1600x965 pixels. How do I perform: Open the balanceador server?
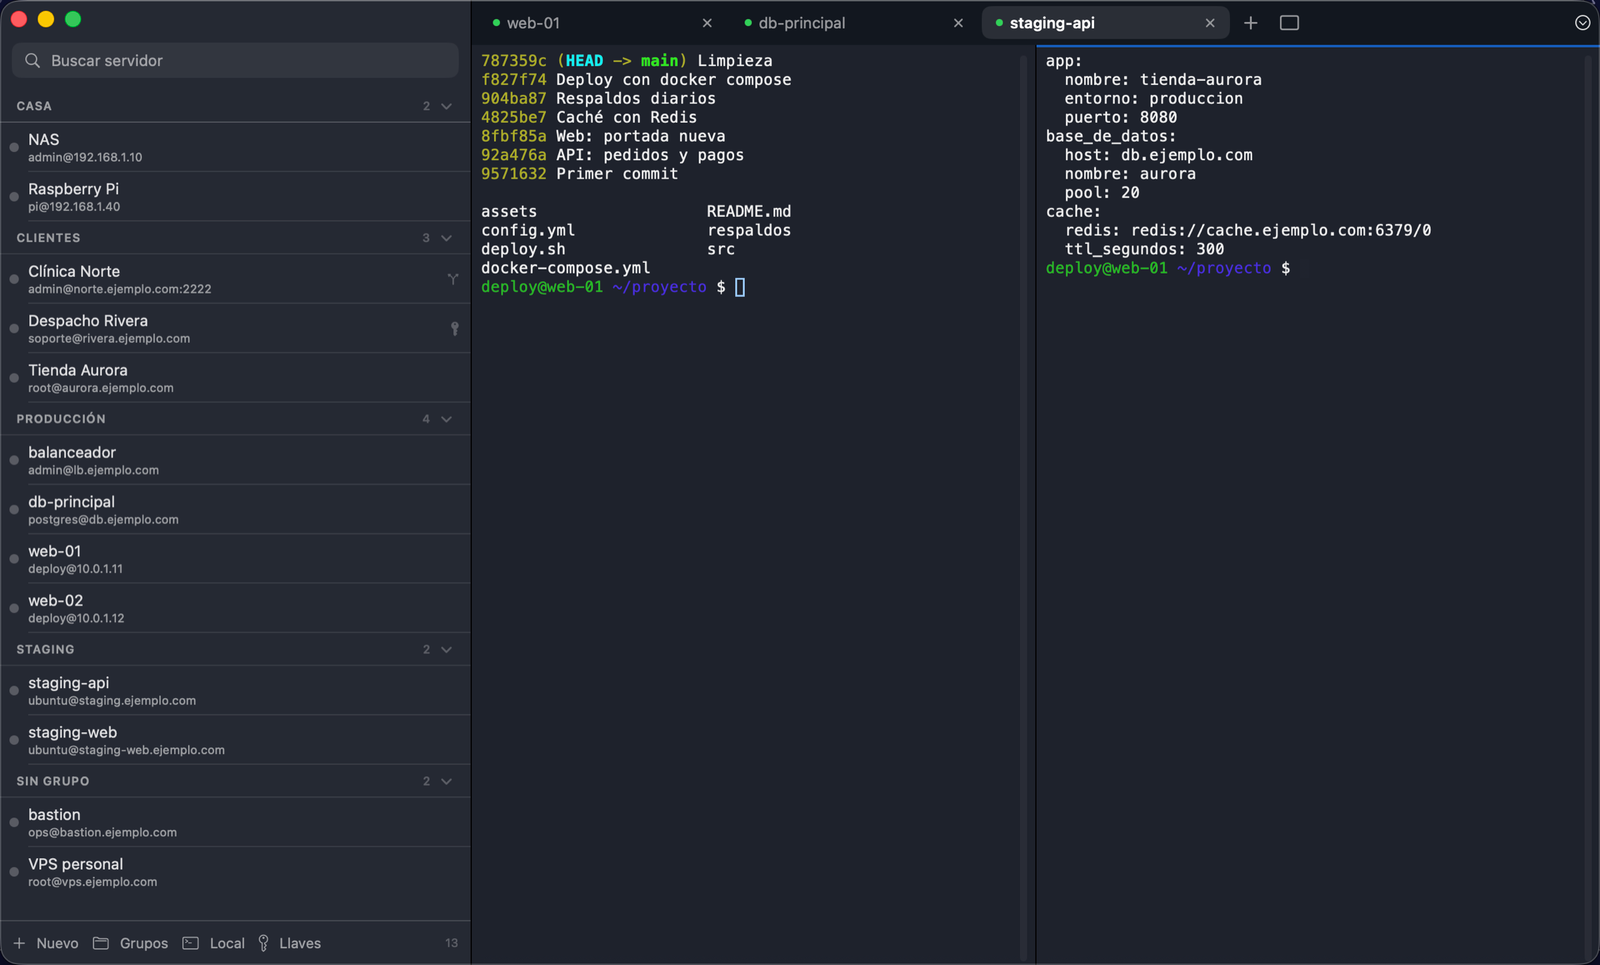pos(236,460)
